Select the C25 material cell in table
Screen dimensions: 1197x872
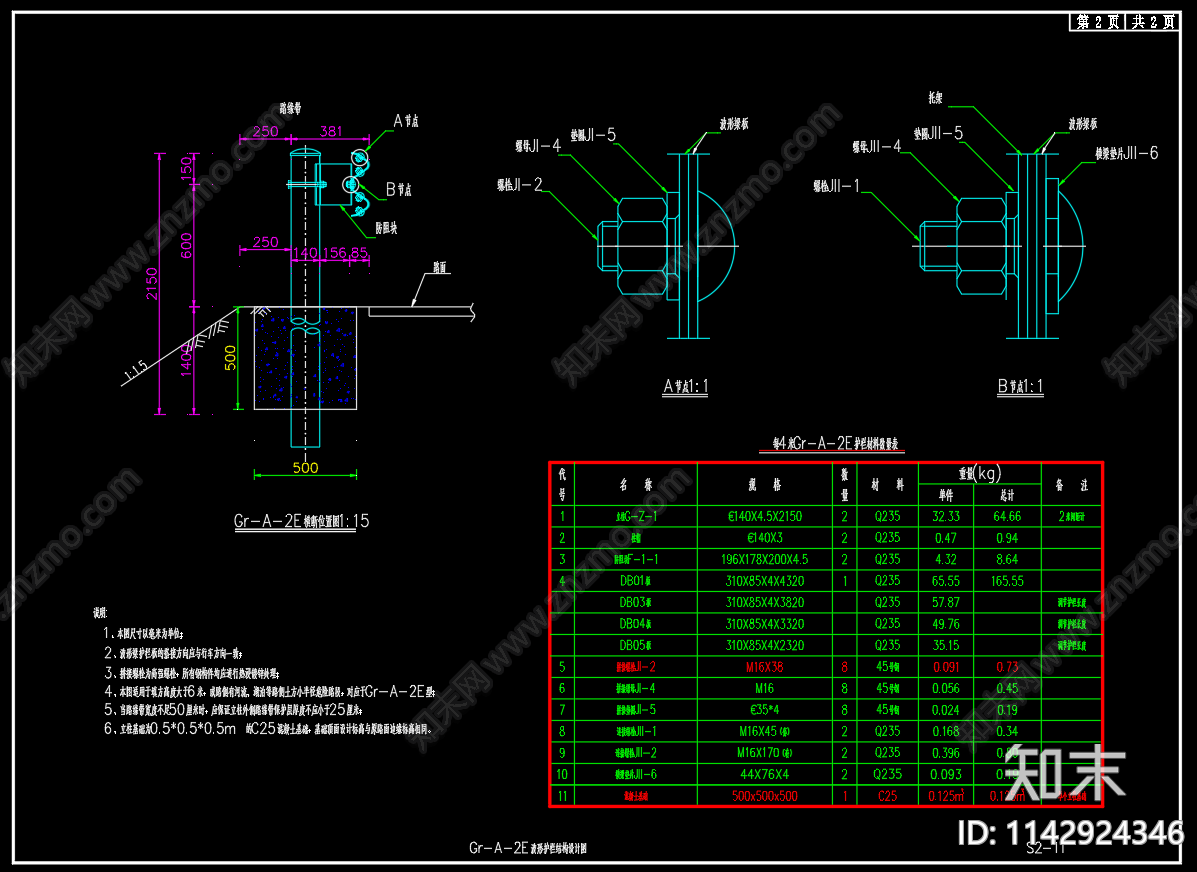[x=887, y=796]
